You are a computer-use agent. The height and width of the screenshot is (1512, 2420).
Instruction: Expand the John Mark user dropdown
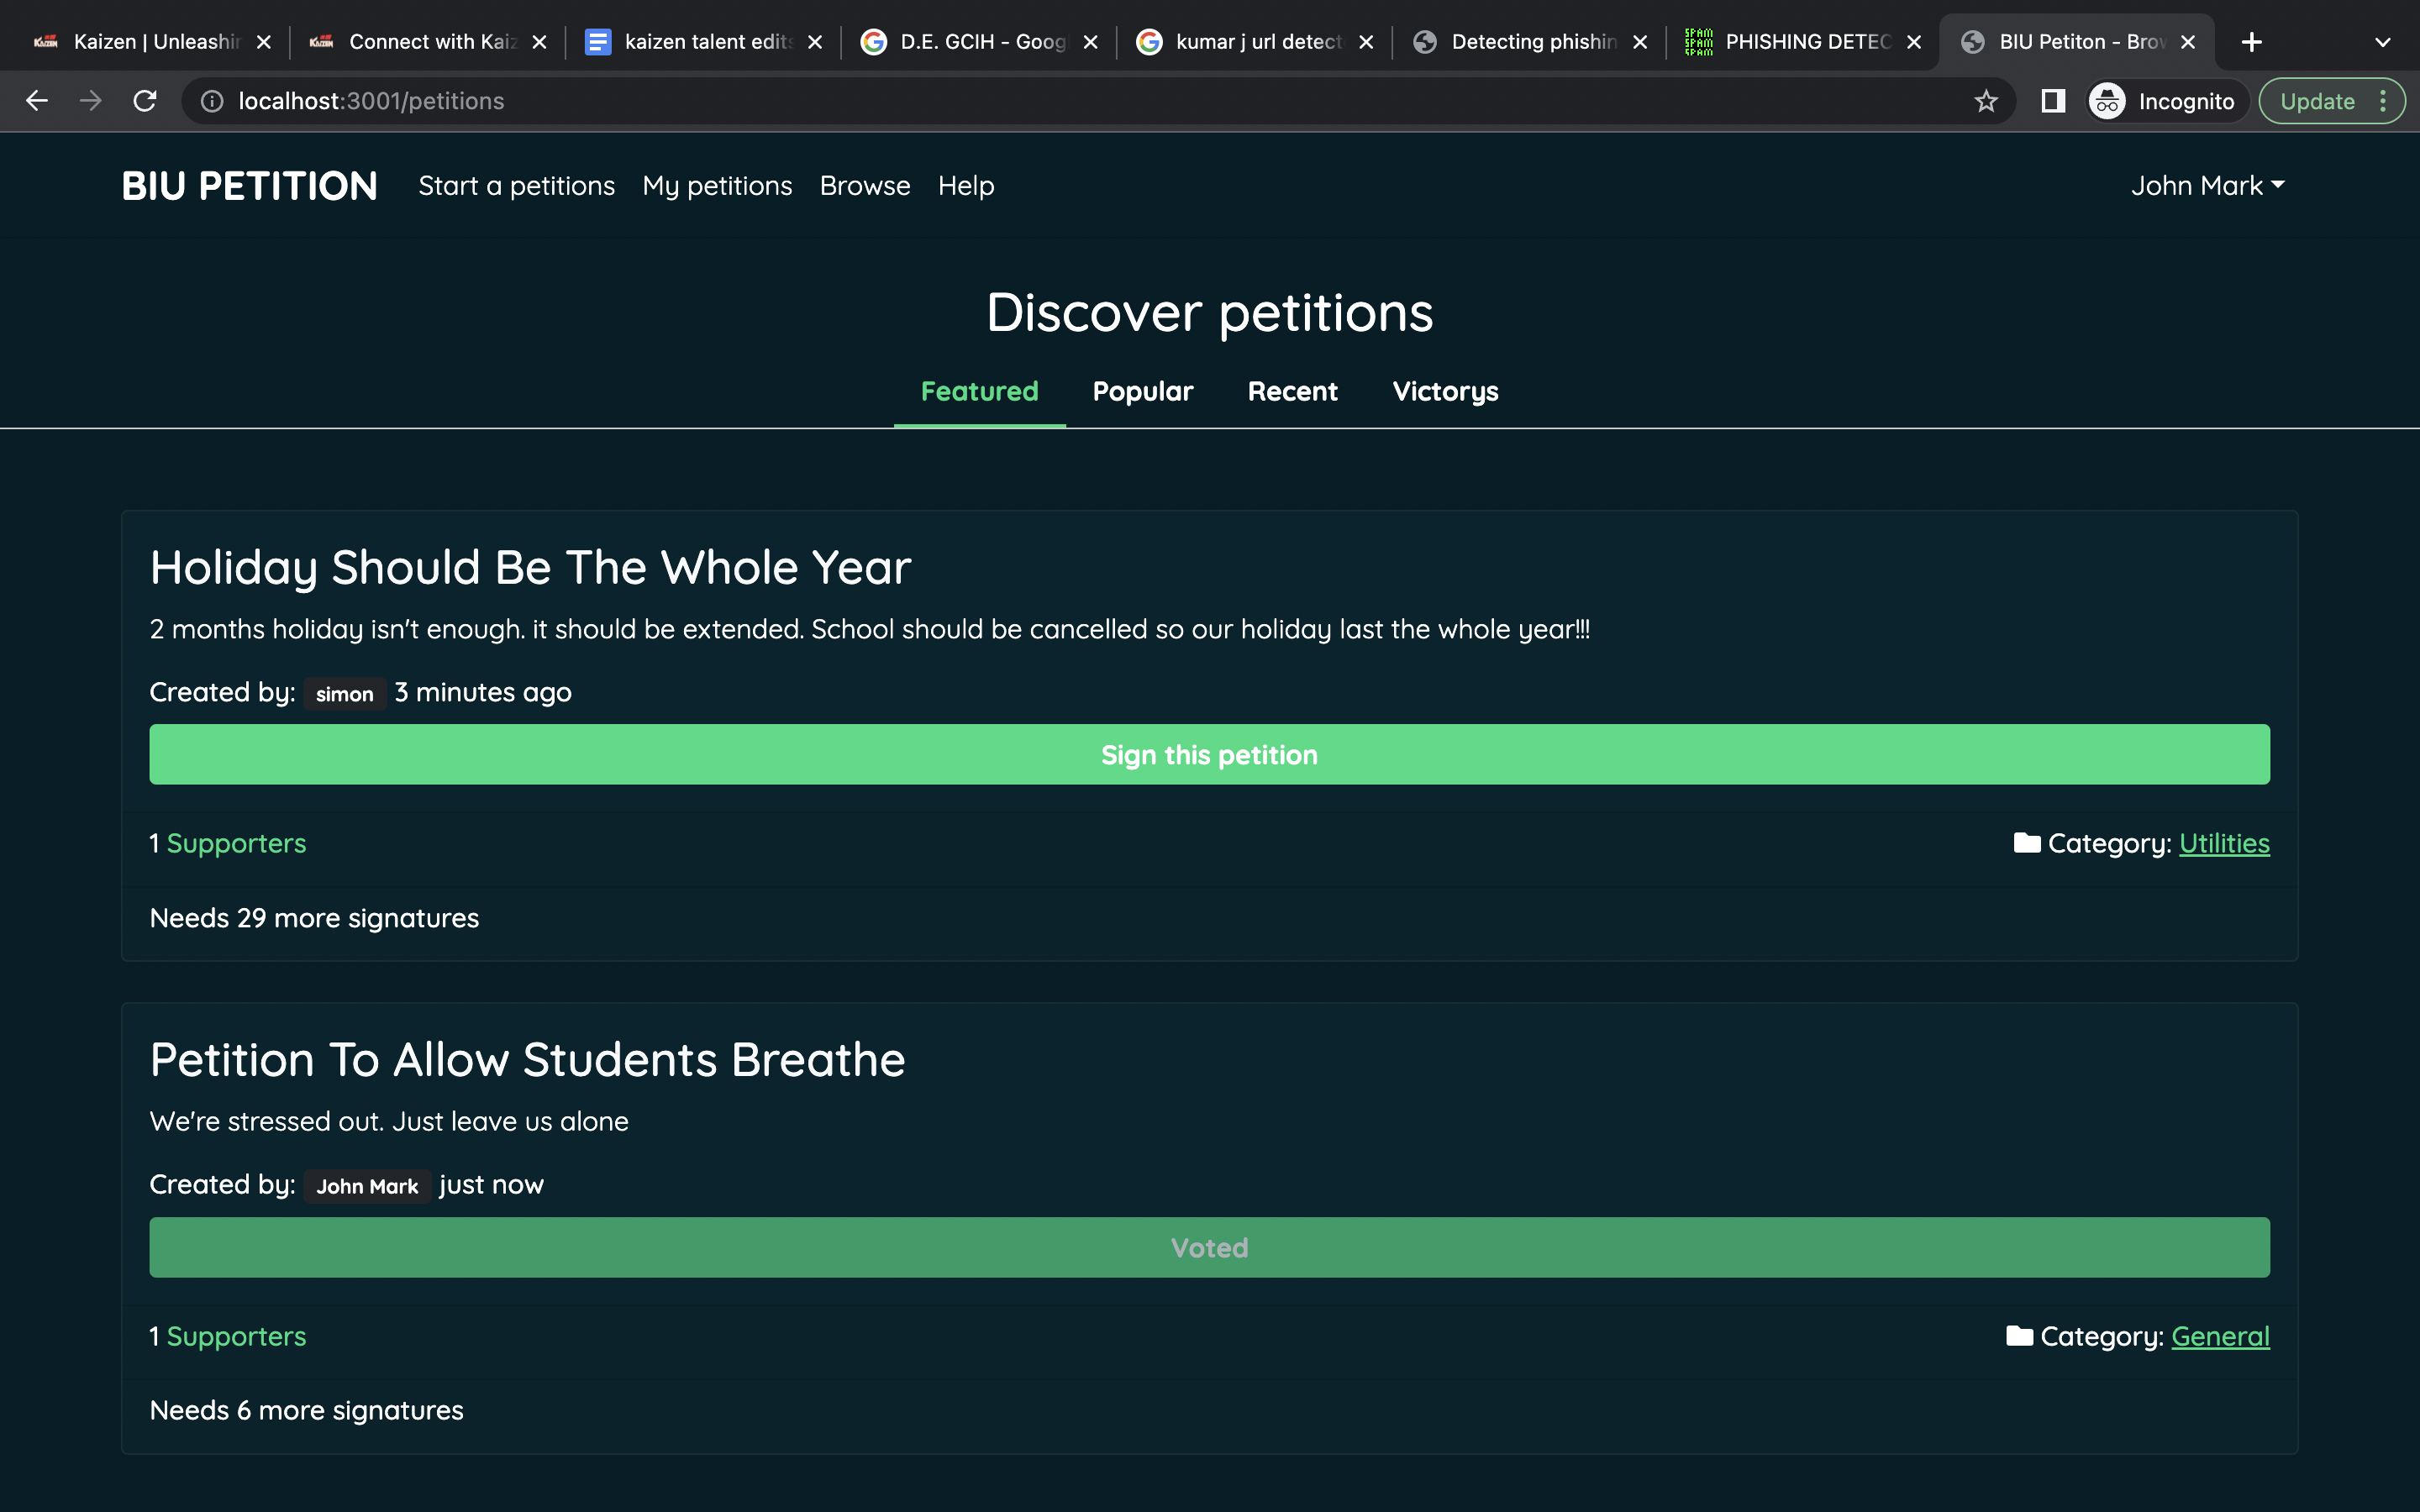[x=2207, y=186]
